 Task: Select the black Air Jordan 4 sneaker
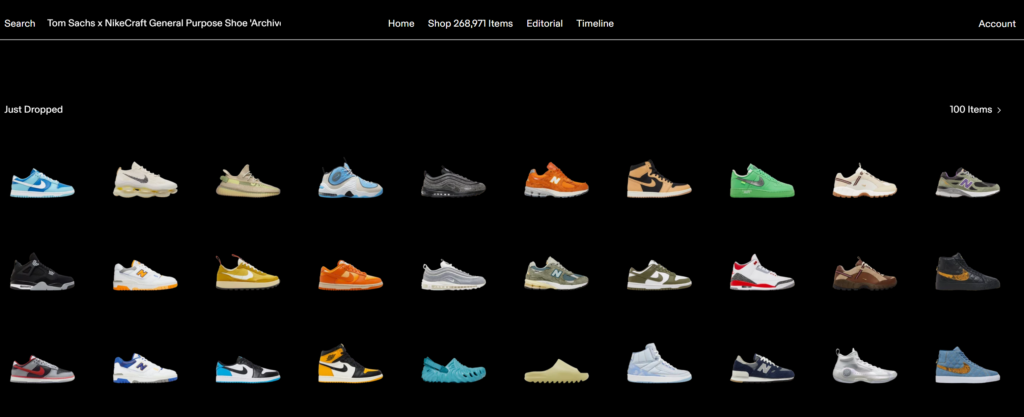pos(42,272)
